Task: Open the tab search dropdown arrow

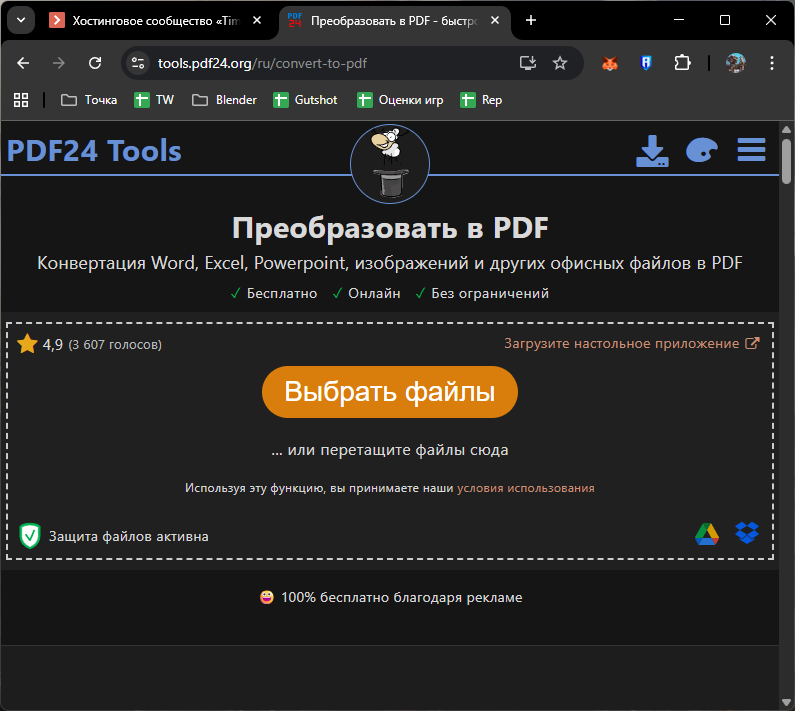Action: click(21, 20)
